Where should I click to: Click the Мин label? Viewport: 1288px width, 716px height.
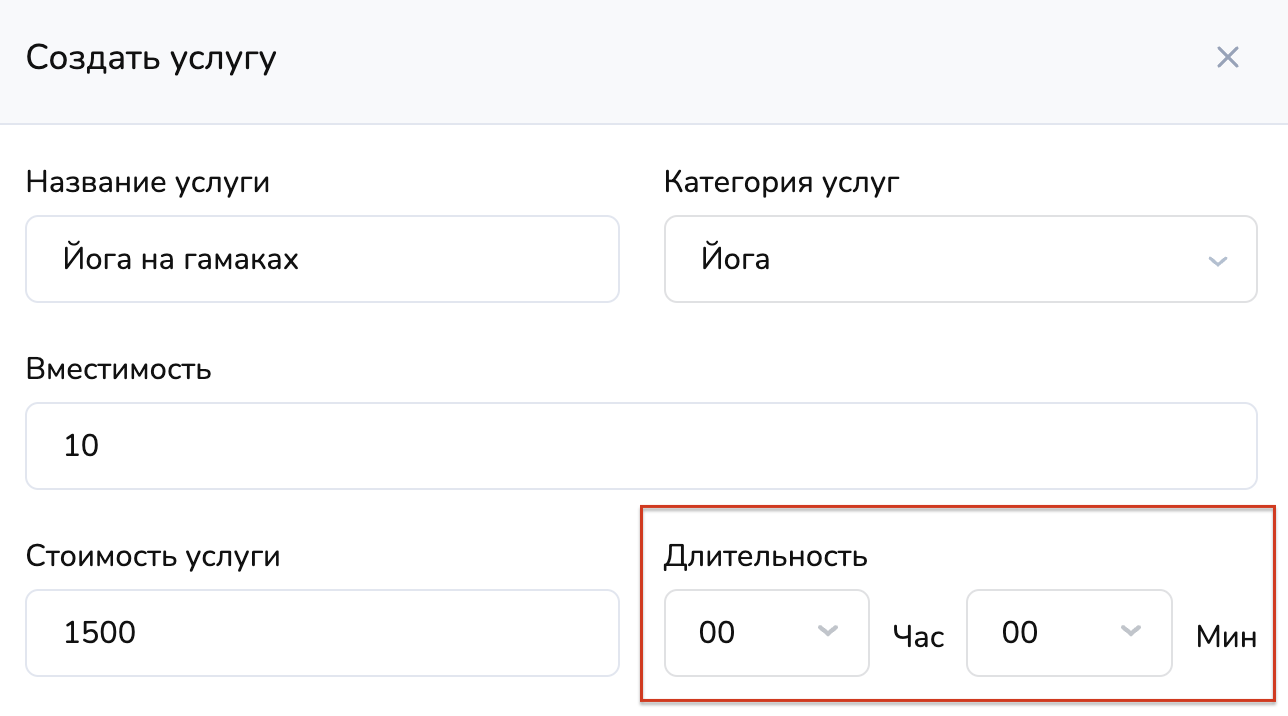1226,636
